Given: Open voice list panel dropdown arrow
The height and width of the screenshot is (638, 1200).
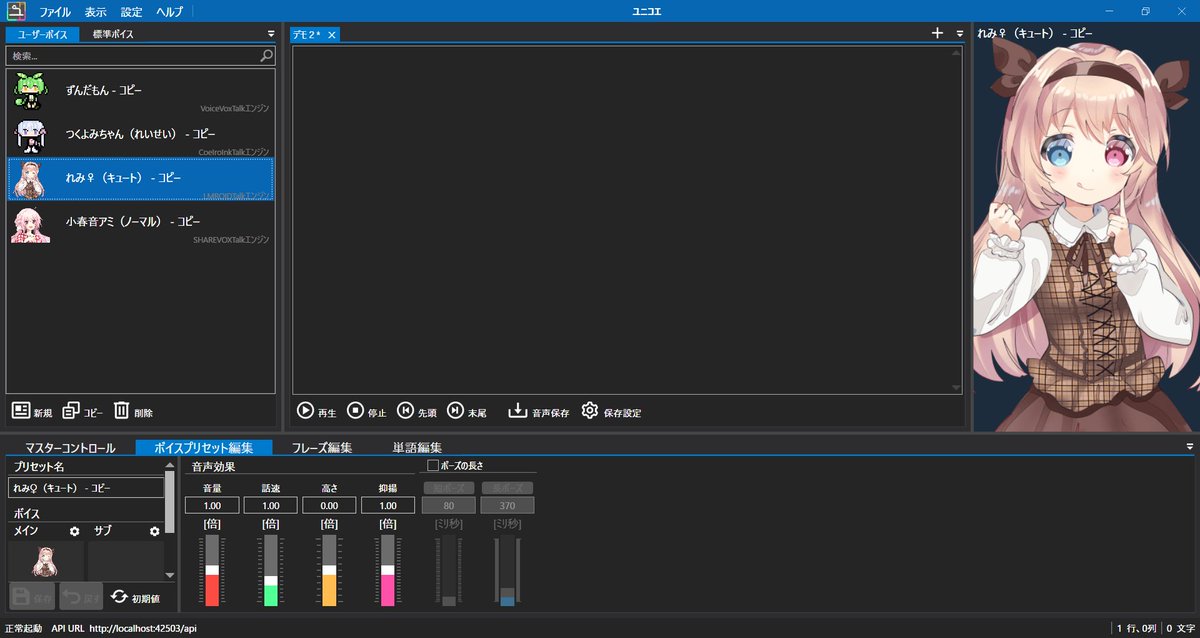Looking at the screenshot, I should 271,34.
